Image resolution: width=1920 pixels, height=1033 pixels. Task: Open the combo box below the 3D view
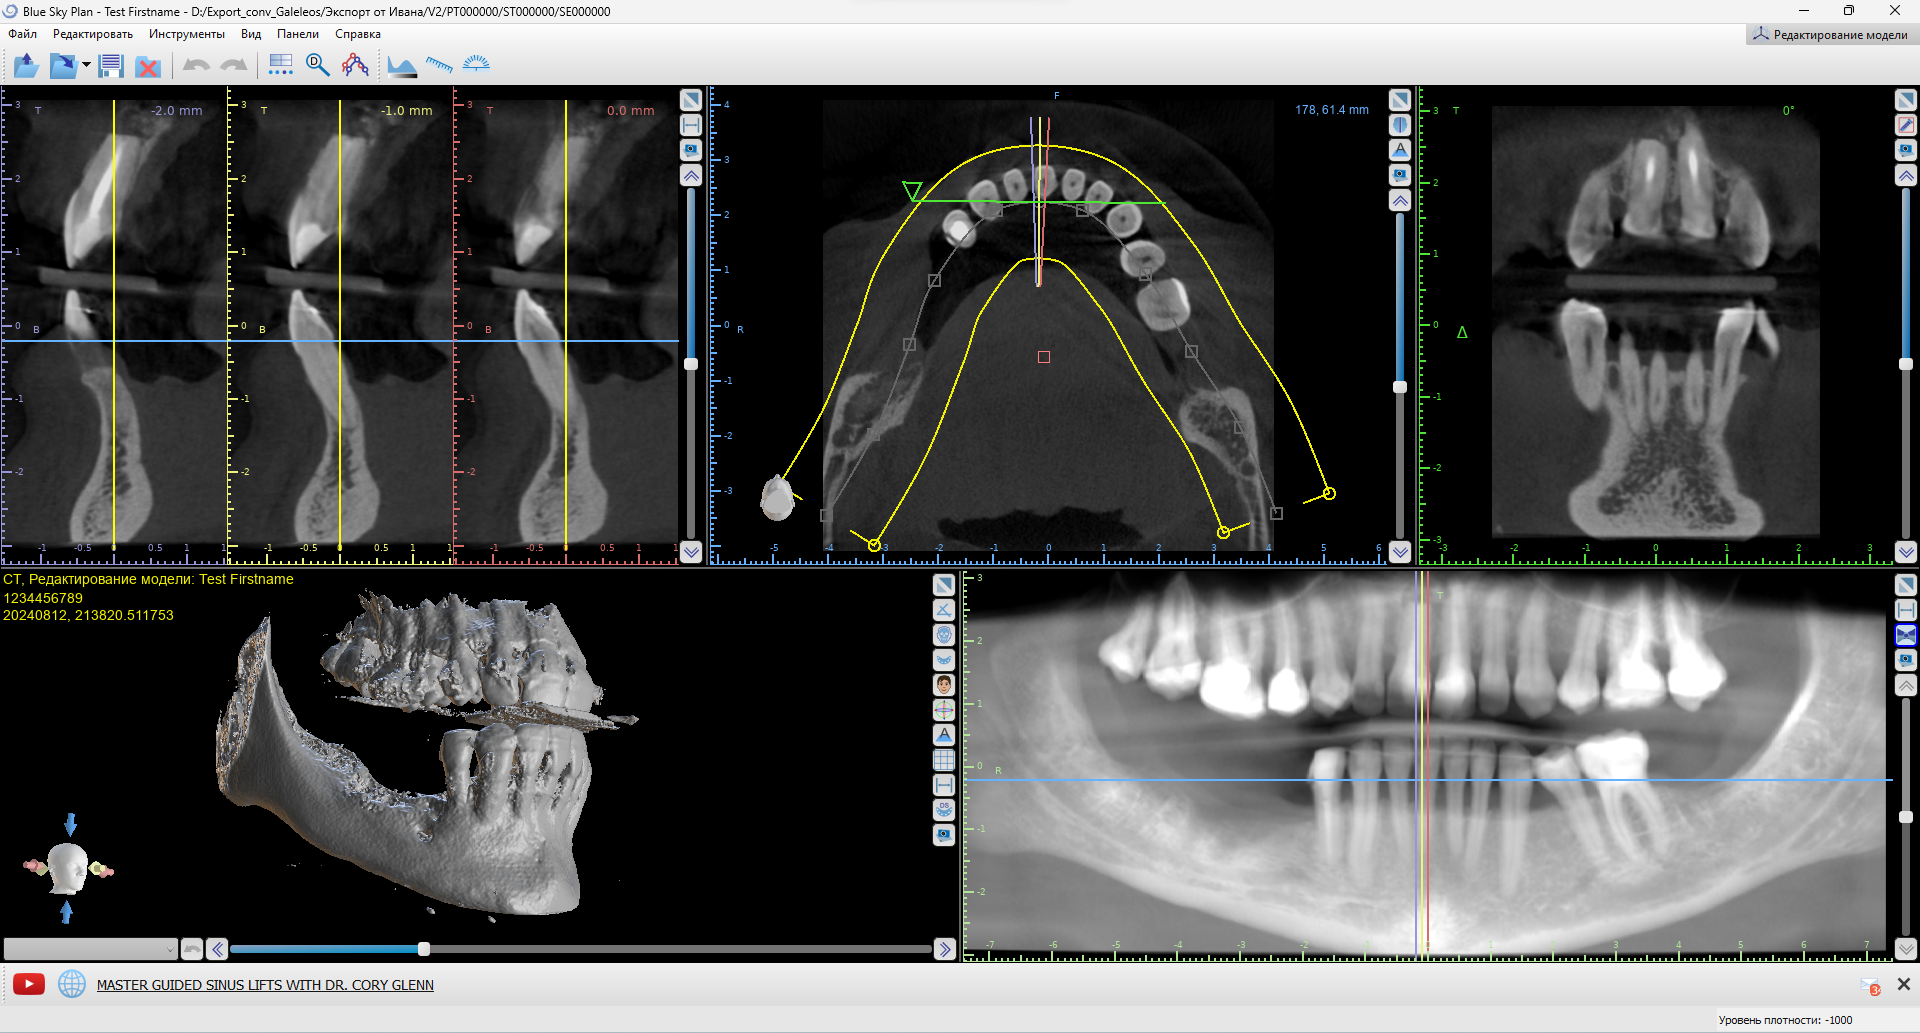pos(90,949)
